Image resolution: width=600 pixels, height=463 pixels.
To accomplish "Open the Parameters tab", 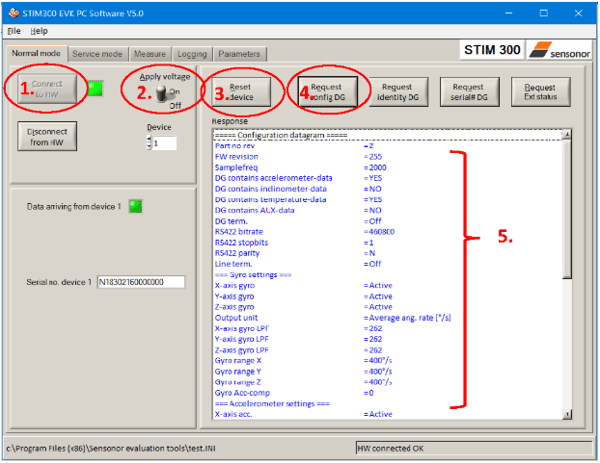I will (239, 54).
